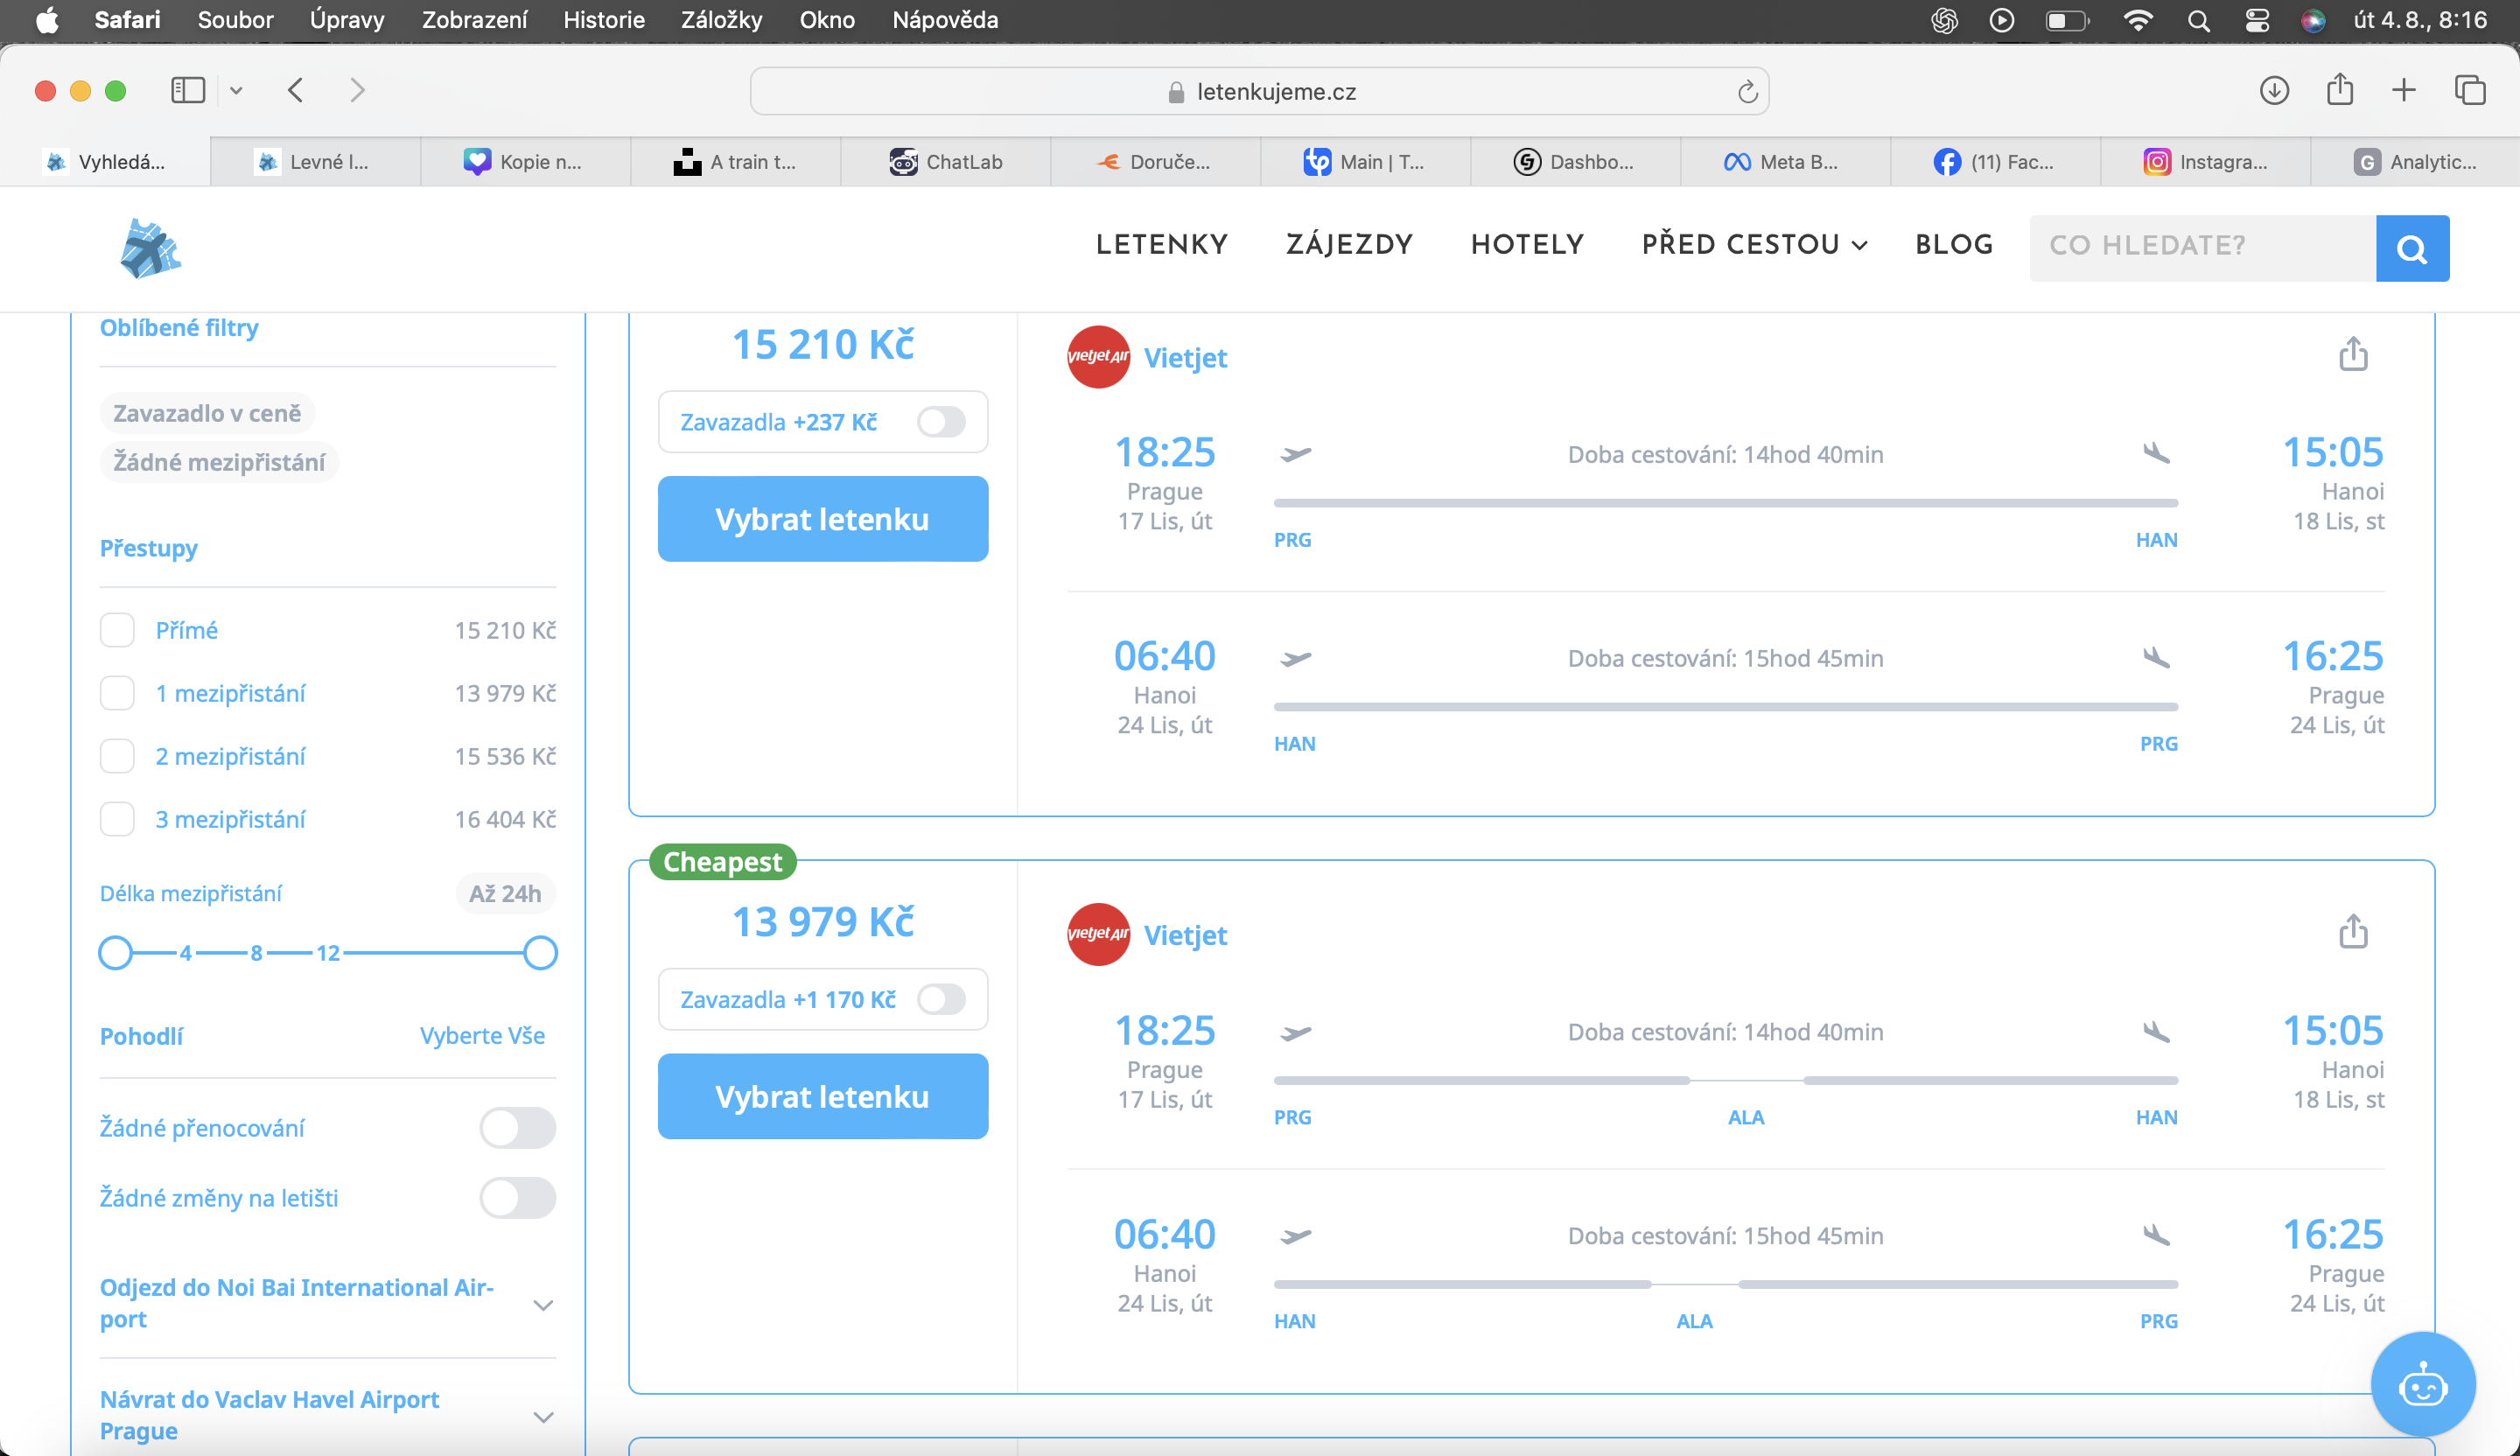
Task: Enable Žádné přenocování switch
Action: [x=517, y=1128]
